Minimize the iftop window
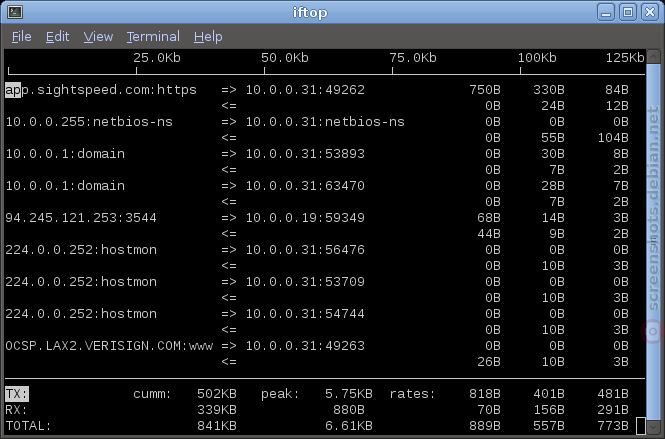This screenshot has width=665, height=439. point(606,12)
